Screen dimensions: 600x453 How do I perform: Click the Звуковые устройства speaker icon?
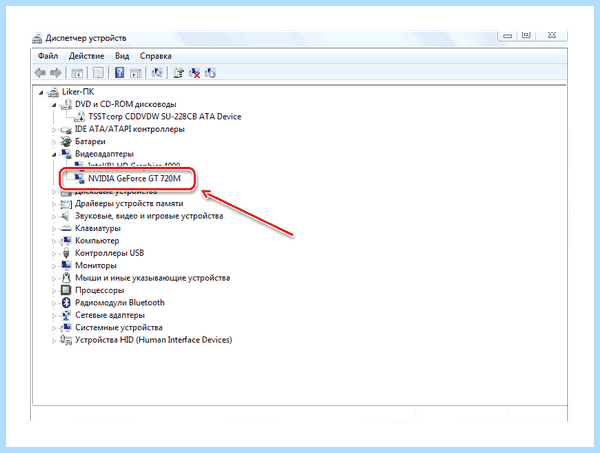(65, 216)
